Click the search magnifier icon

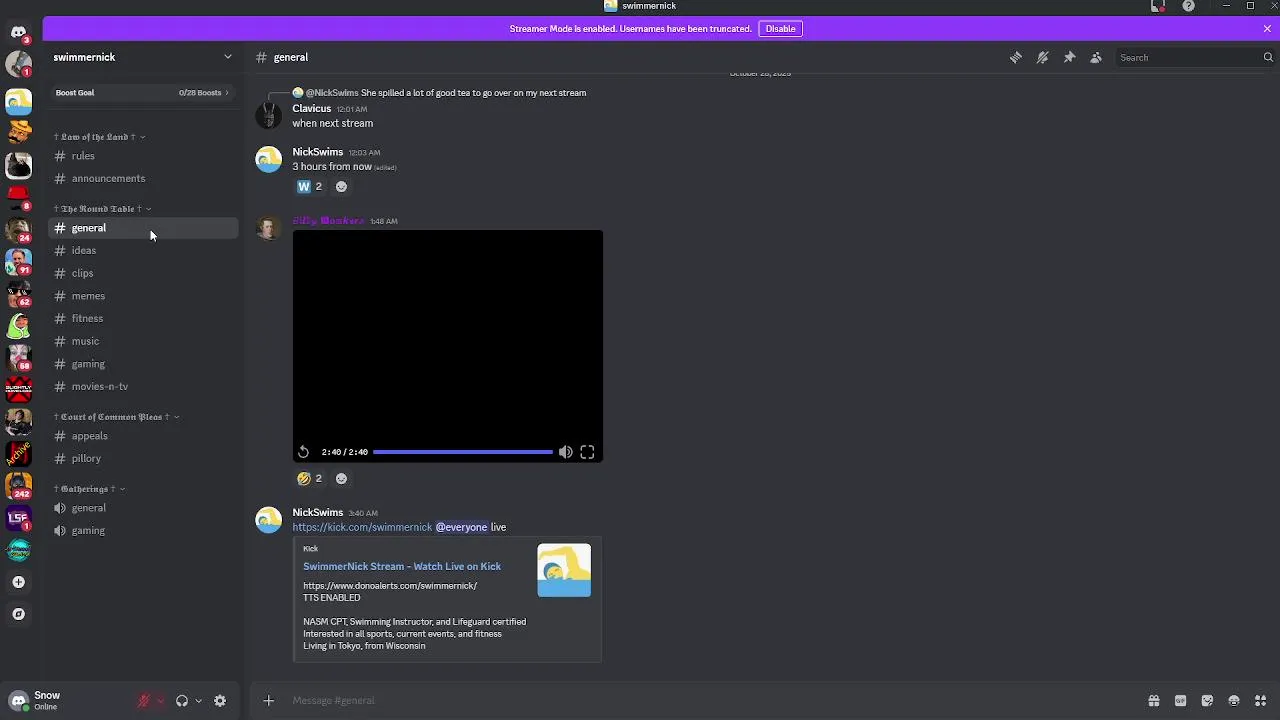1268,58
